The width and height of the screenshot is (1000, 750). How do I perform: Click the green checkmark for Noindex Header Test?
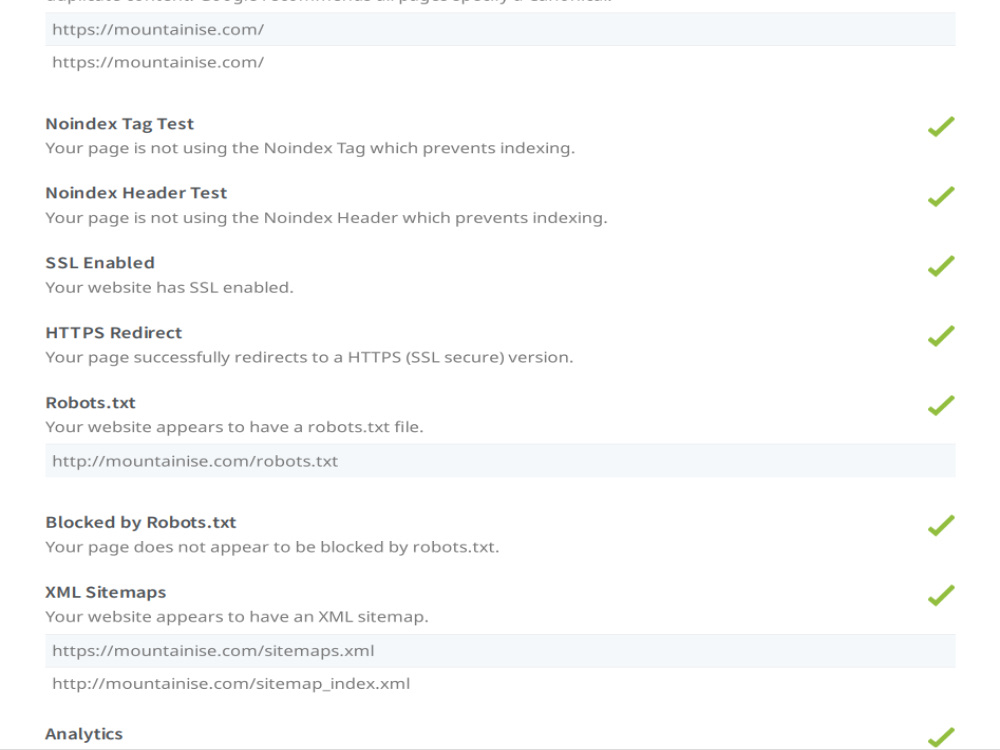click(x=941, y=196)
